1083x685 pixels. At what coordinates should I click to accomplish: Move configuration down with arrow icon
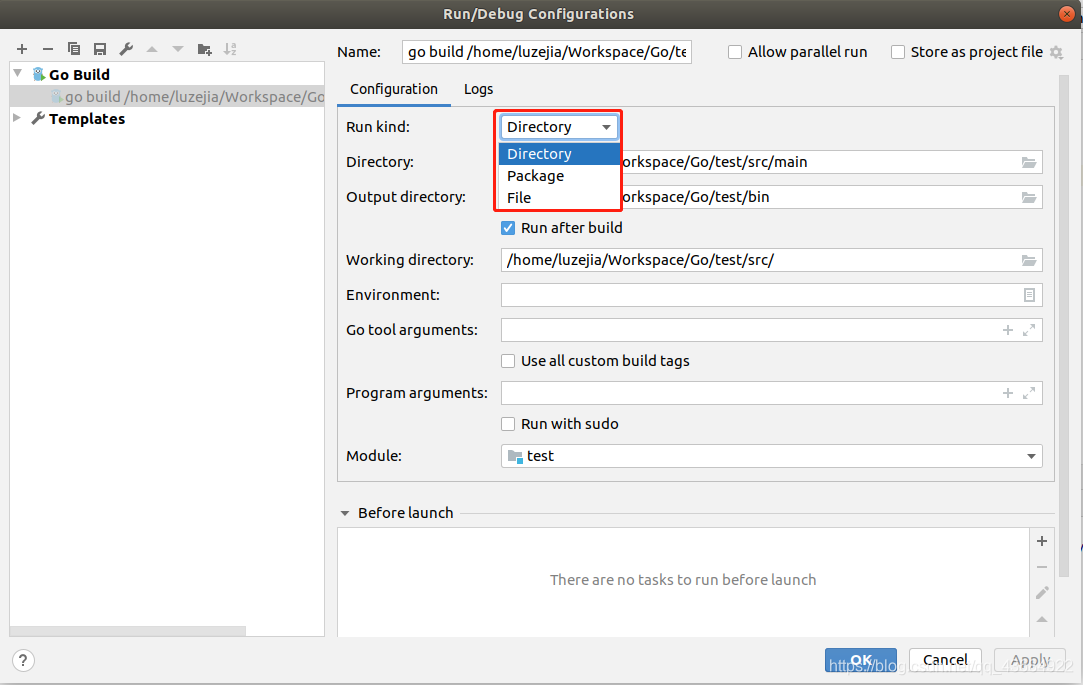(x=178, y=49)
